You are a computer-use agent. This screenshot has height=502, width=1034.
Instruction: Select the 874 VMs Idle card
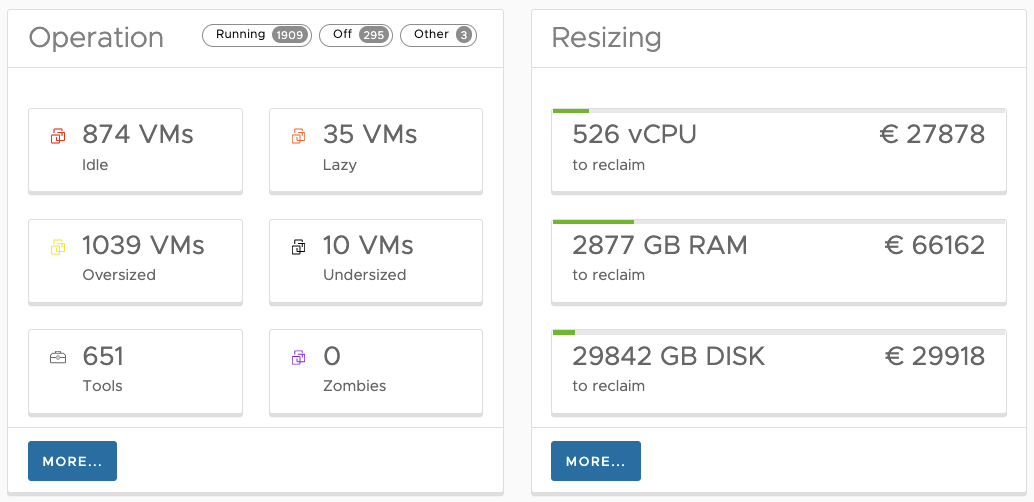point(135,151)
